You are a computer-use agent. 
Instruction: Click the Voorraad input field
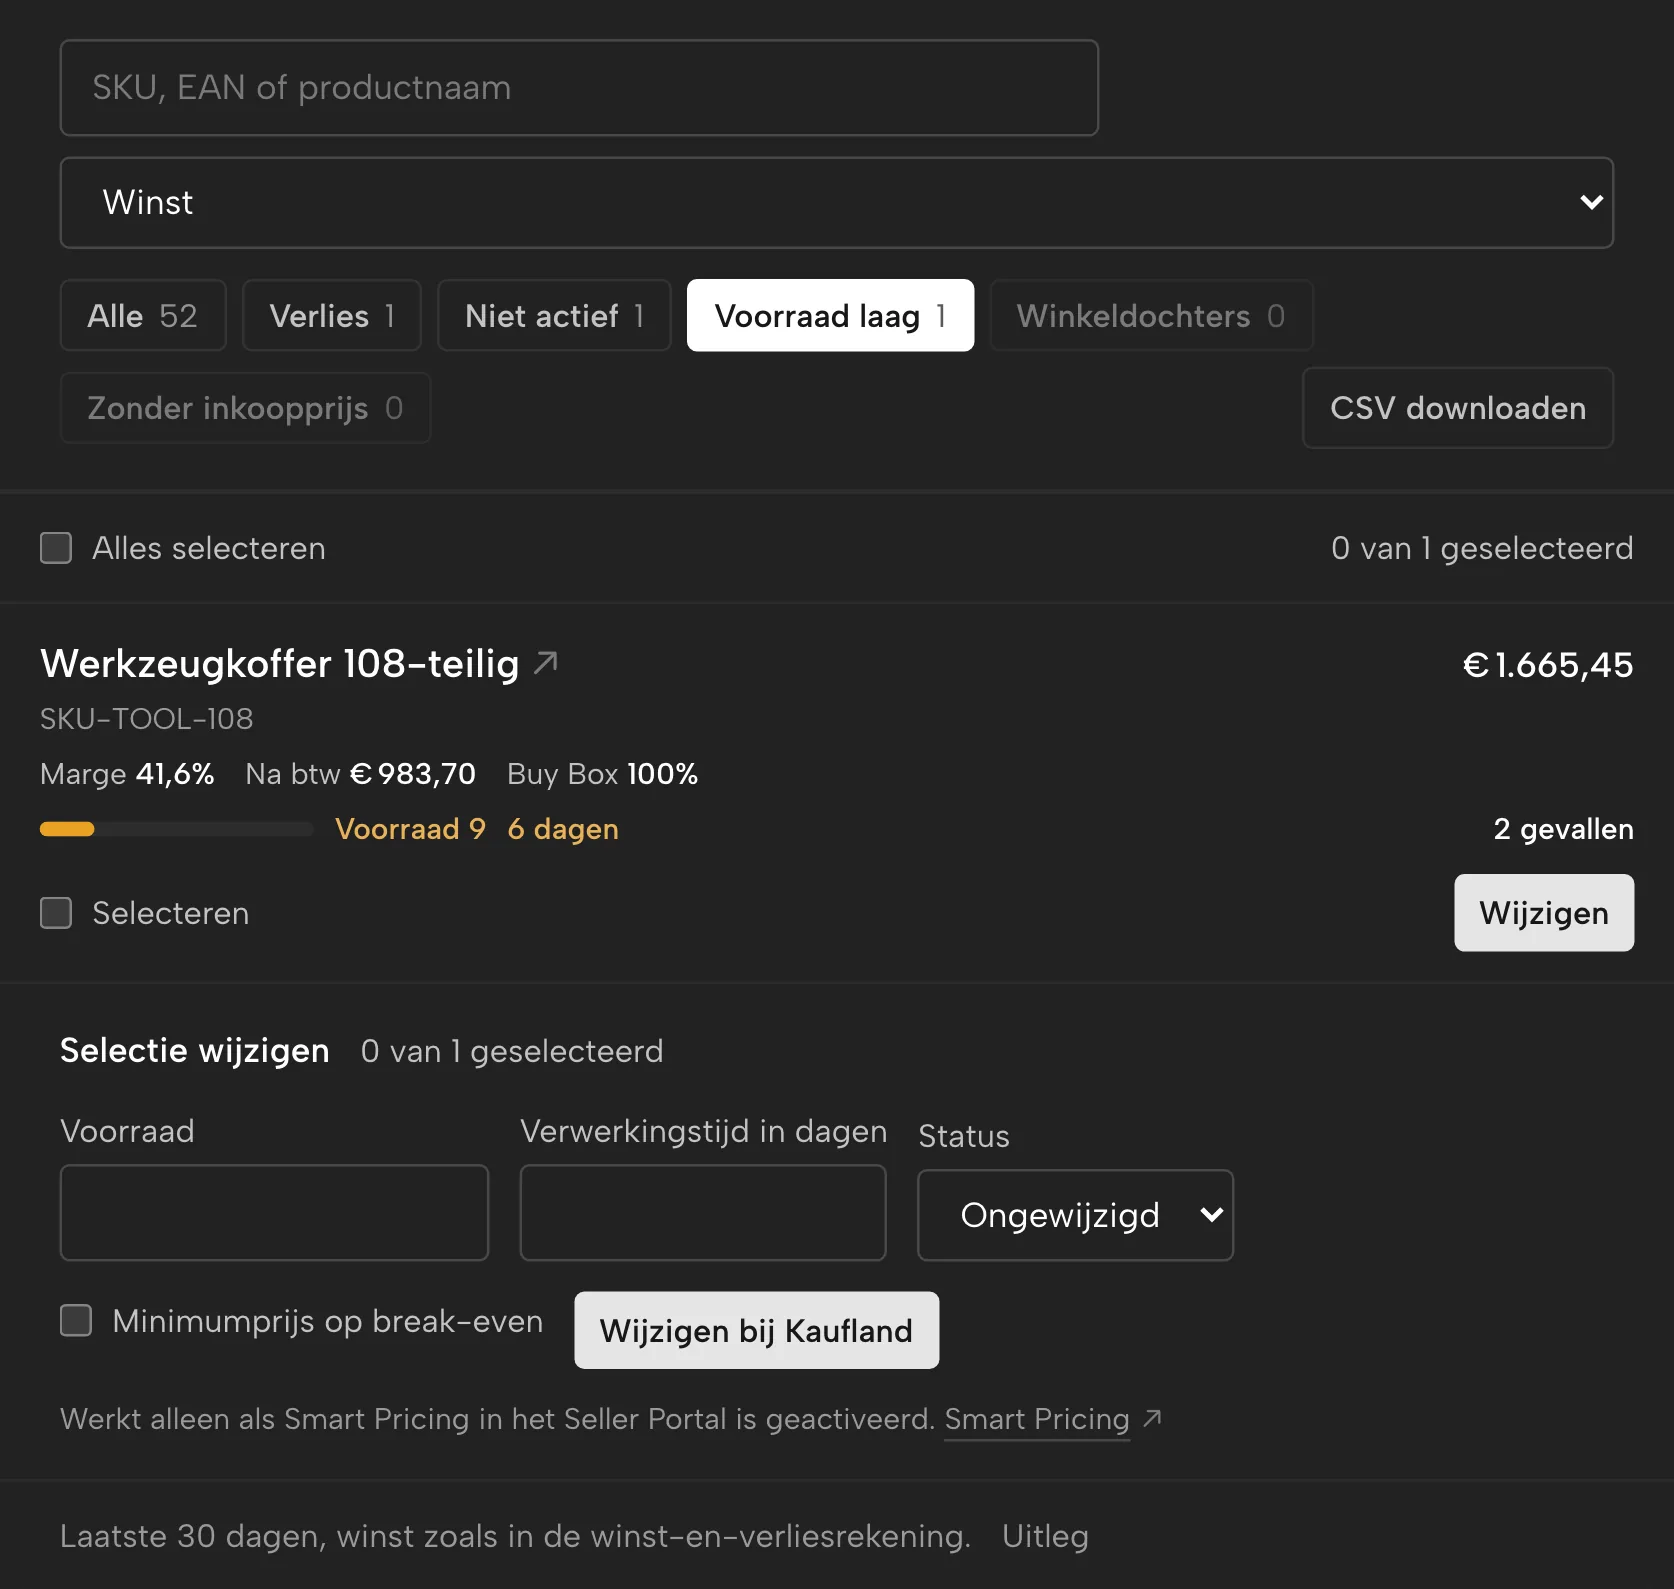click(x=274, y=1213)
